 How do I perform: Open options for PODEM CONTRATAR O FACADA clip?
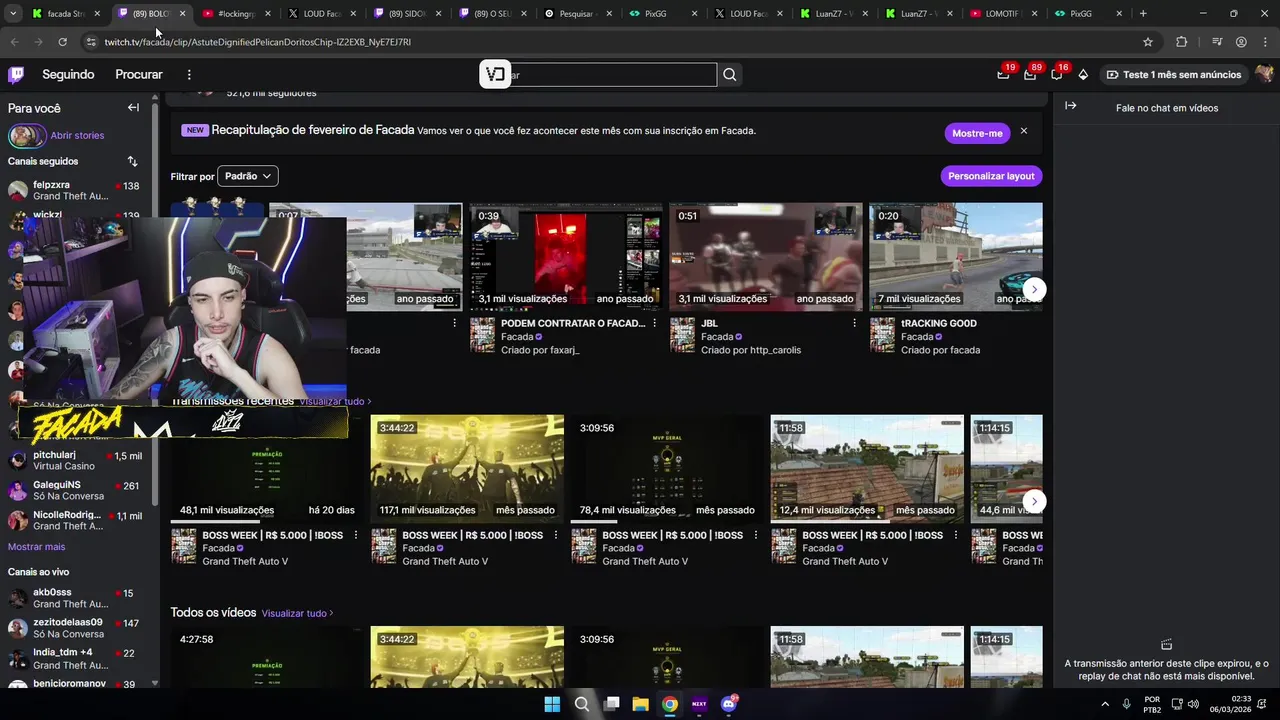[x=655, y=323]
